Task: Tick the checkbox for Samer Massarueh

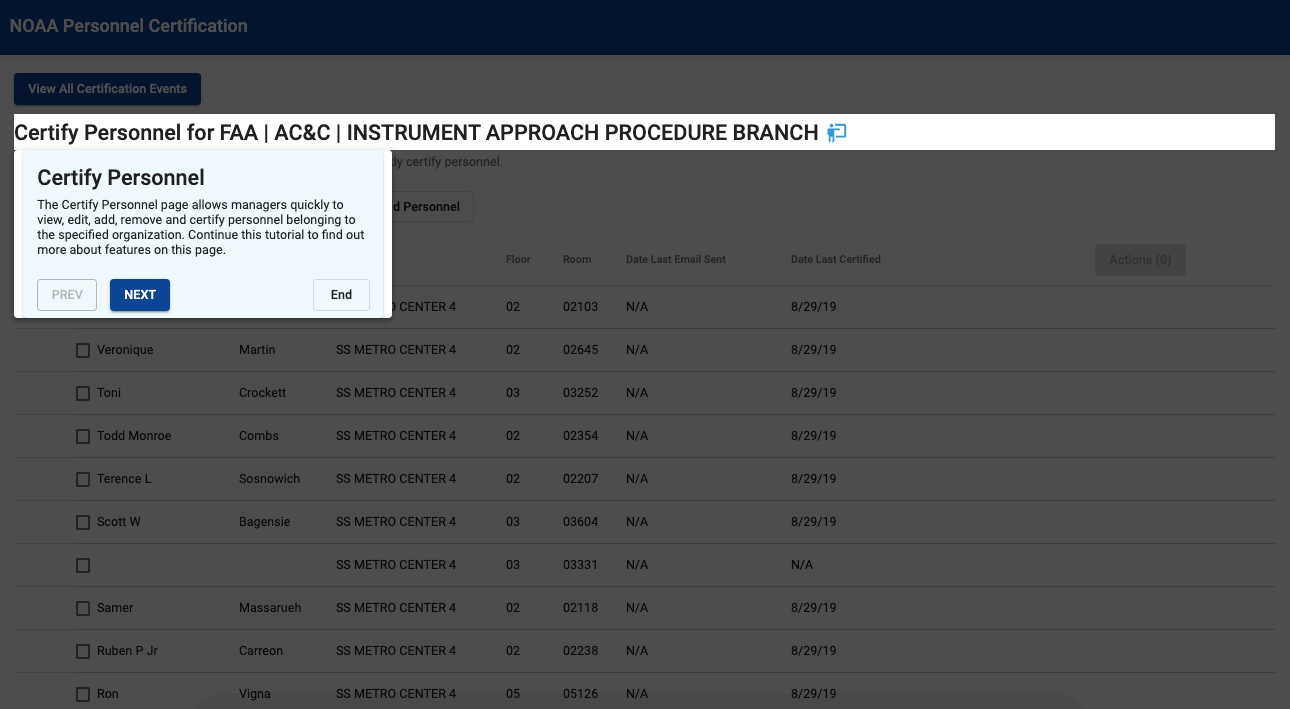Action: (x=83, y=609)
